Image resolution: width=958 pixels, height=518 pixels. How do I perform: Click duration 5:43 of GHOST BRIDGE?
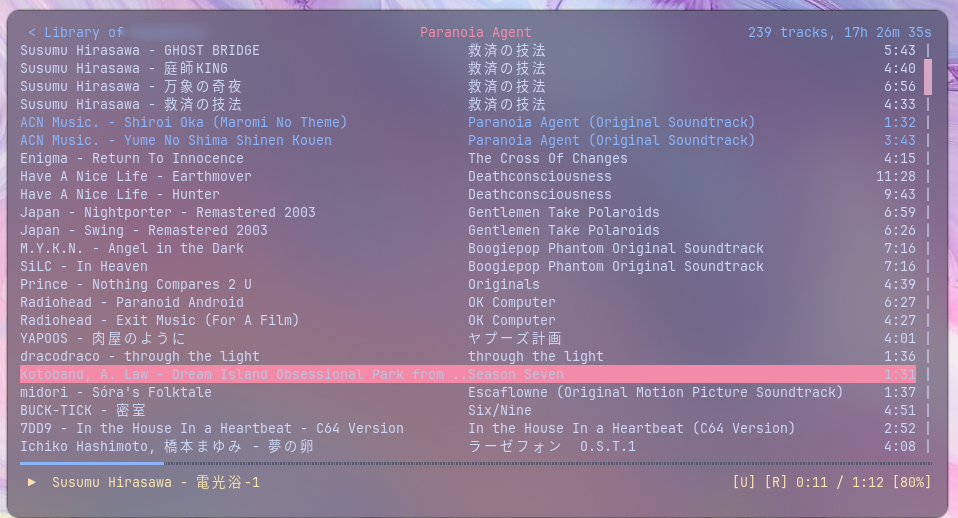pos(899,50)
